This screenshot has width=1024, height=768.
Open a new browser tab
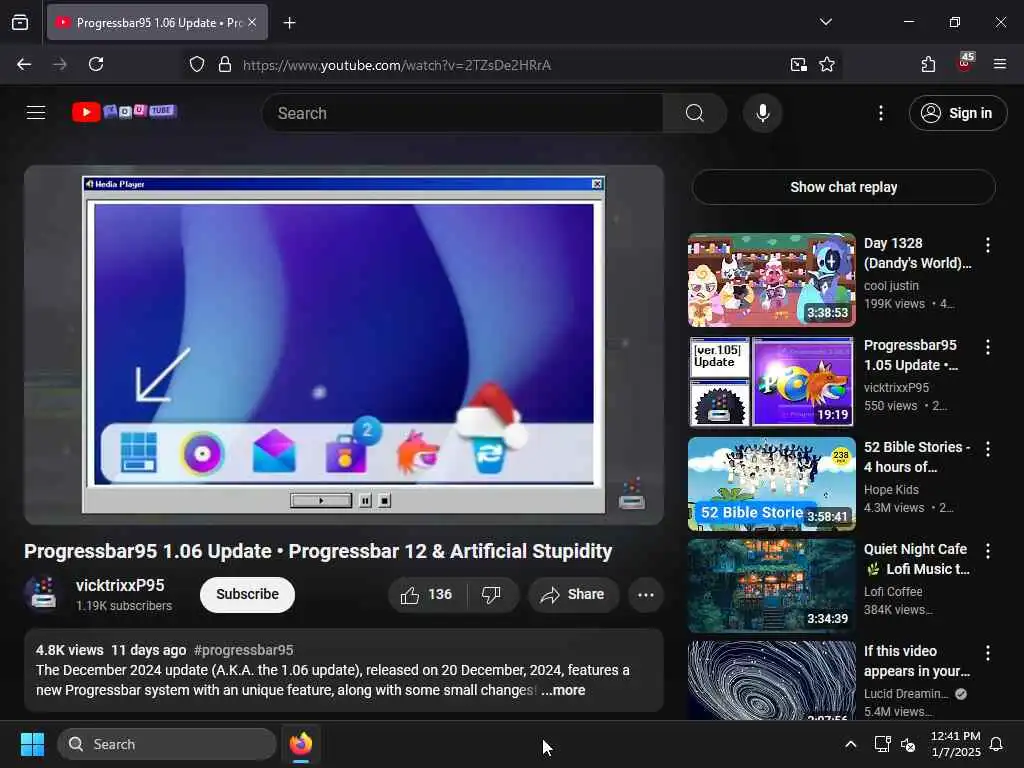289,23
